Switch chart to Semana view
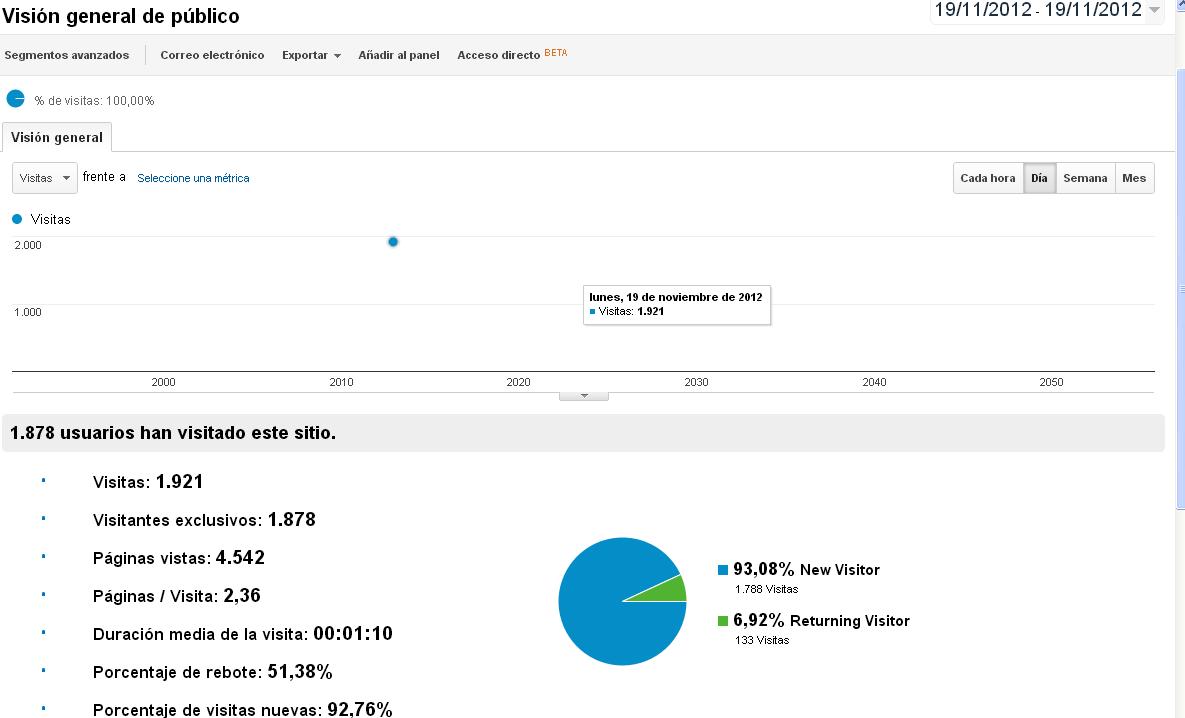 point(1085,178)
